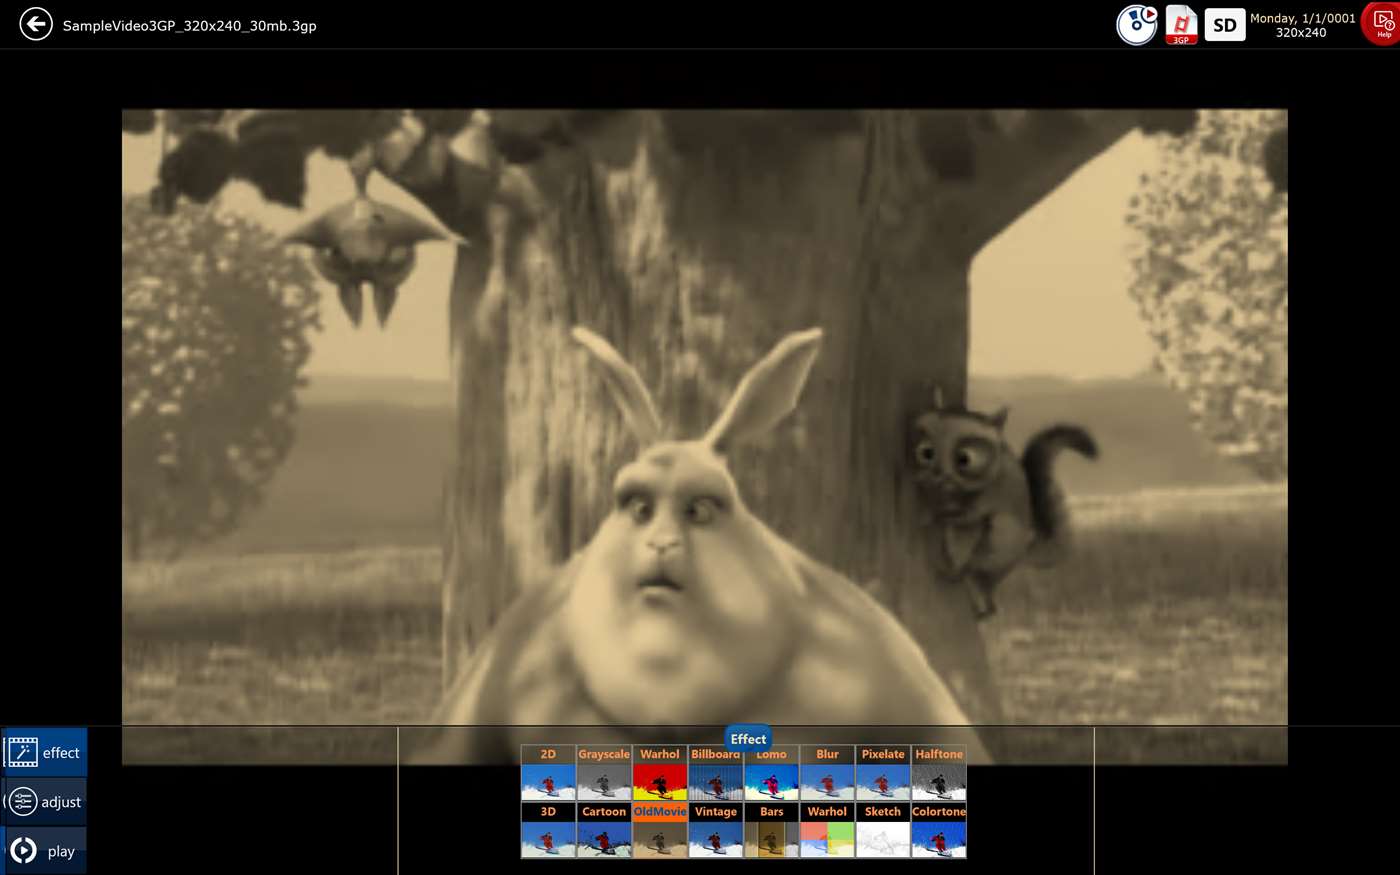Click the back arrow button

pos(36,25)
